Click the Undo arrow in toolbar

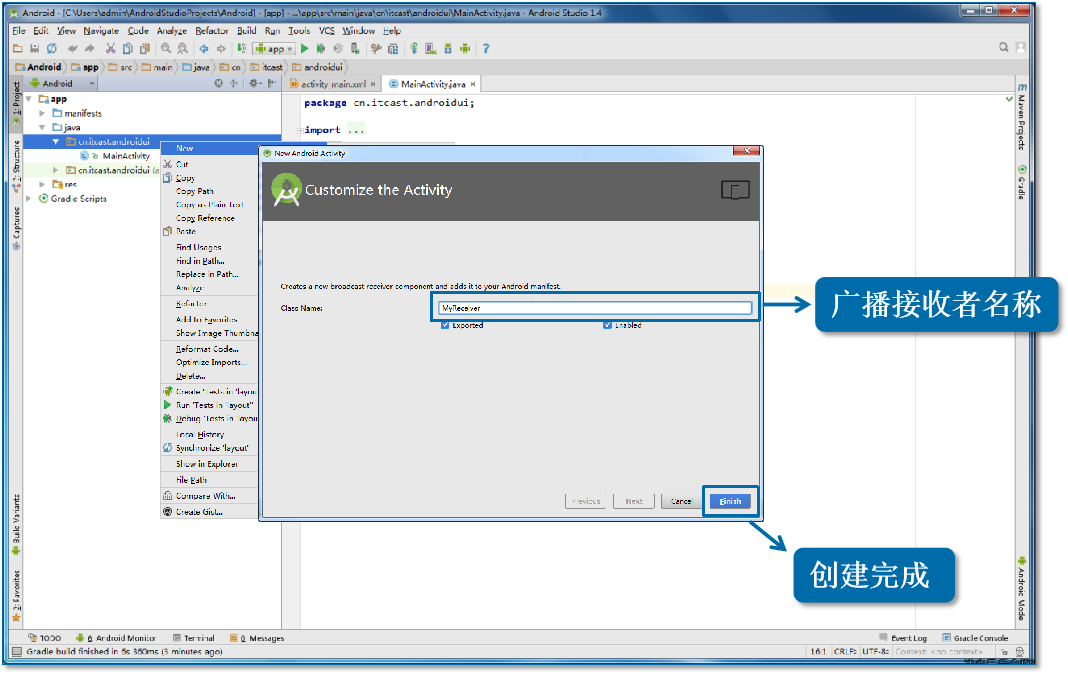click(72, 48)
